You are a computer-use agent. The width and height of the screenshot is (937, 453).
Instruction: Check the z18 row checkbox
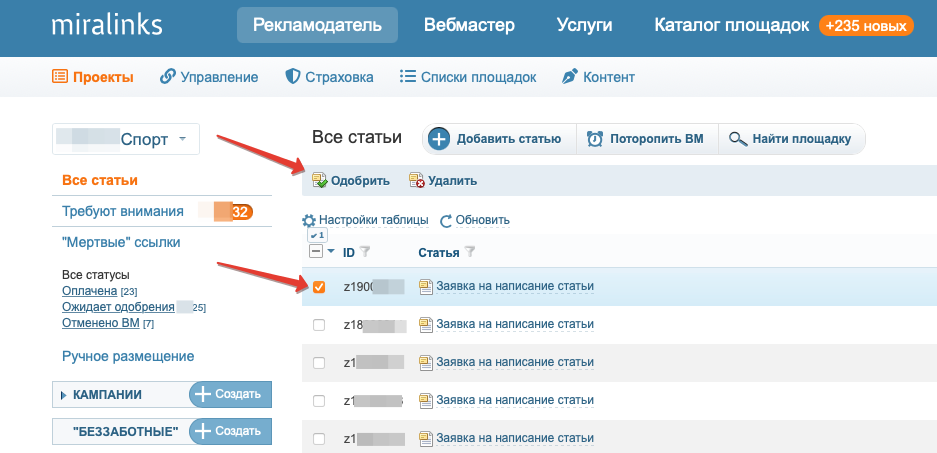[319, 325]
